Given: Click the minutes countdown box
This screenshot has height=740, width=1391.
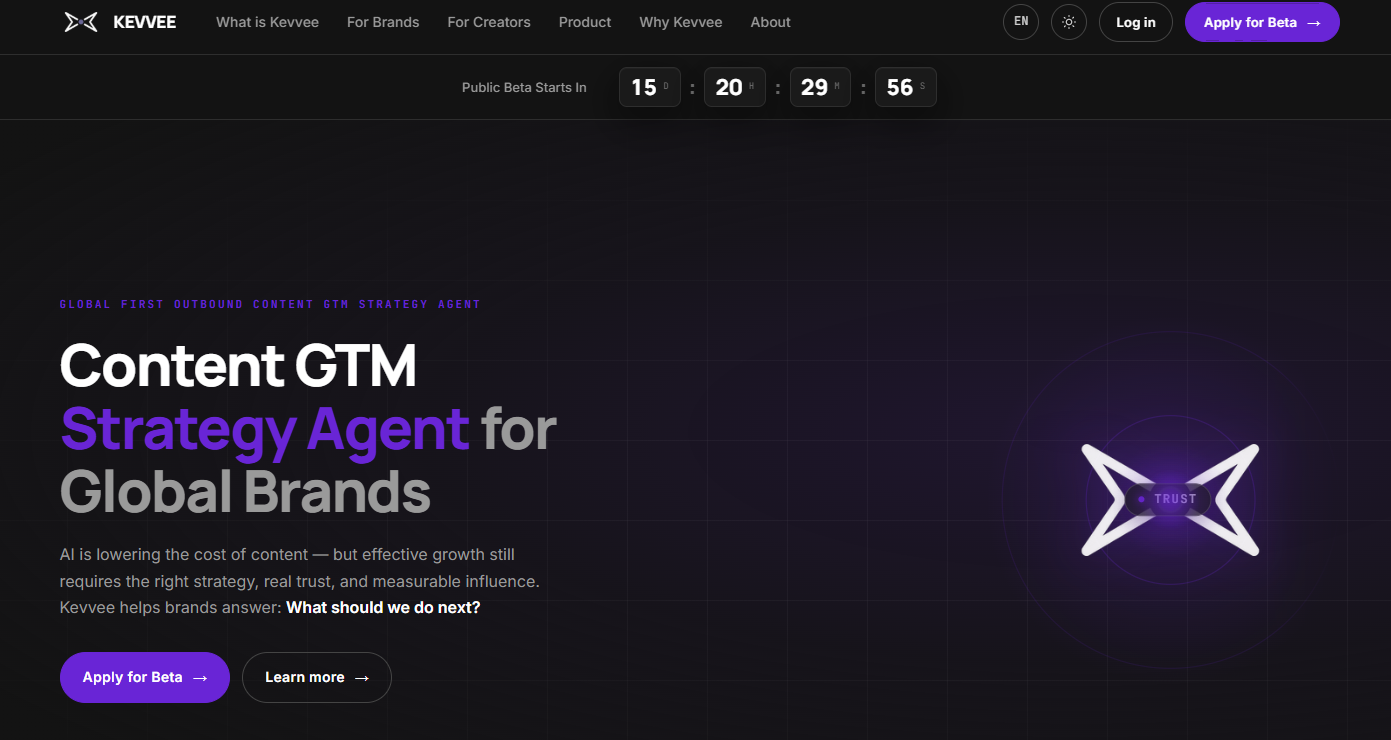Looking at the screenshot, I should click(821, 87).
